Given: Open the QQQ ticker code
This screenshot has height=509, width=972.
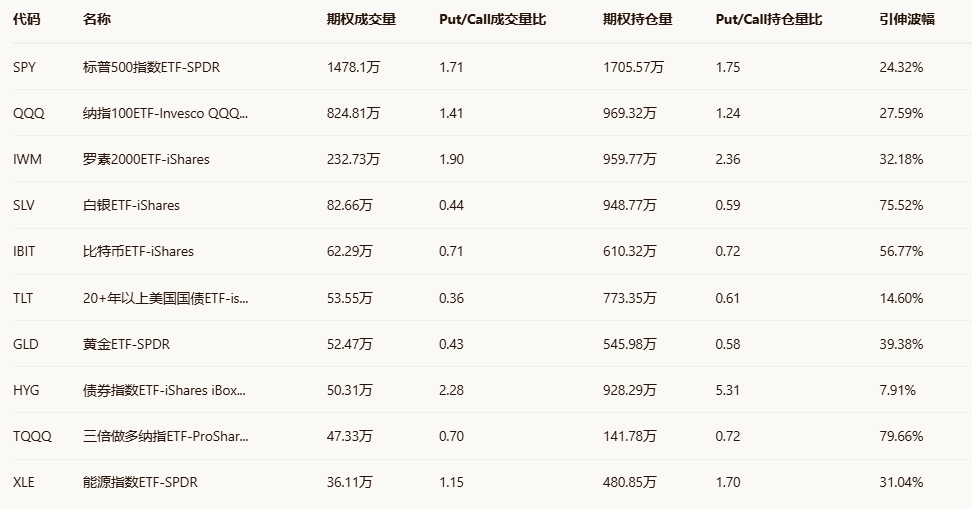Looking at the screenshot, I should pyautogui.click(x=29, y=113).
